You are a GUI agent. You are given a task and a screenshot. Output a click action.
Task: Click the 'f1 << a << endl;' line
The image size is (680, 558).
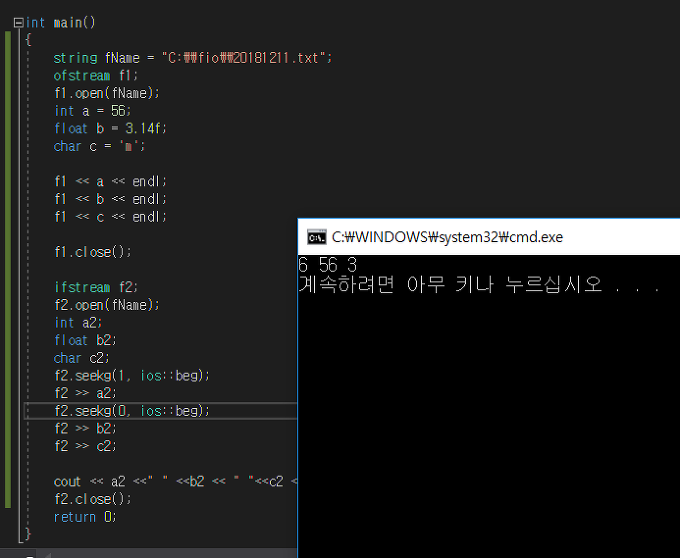point(111,181)
